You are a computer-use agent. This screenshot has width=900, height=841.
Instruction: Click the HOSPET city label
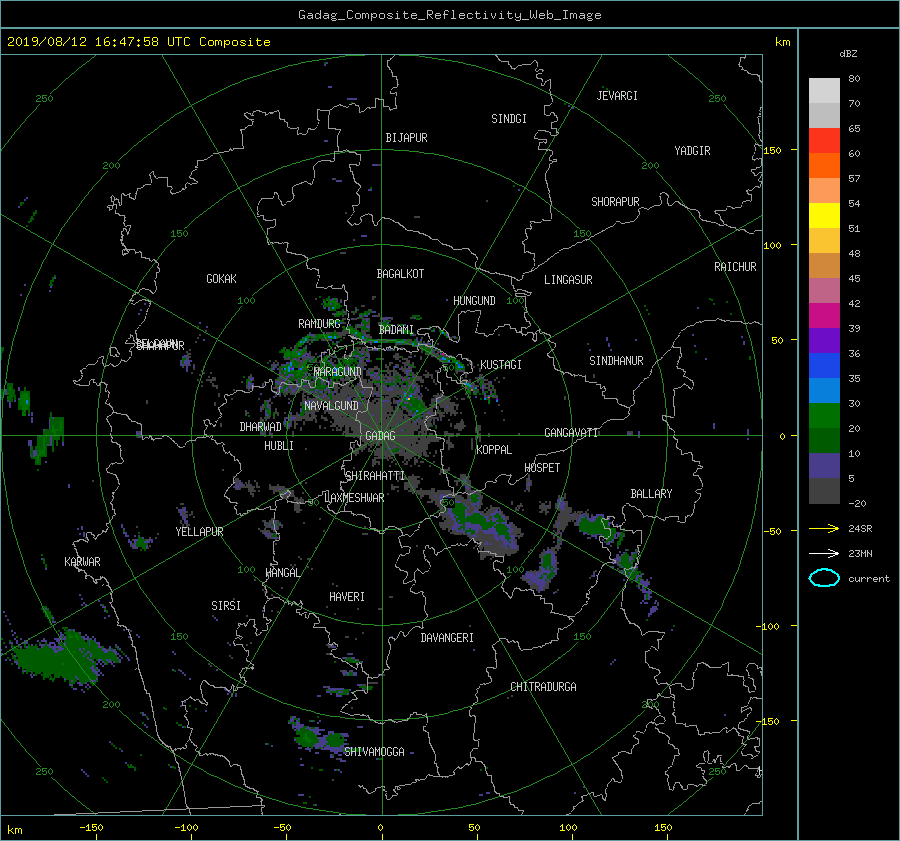(542, 468)
